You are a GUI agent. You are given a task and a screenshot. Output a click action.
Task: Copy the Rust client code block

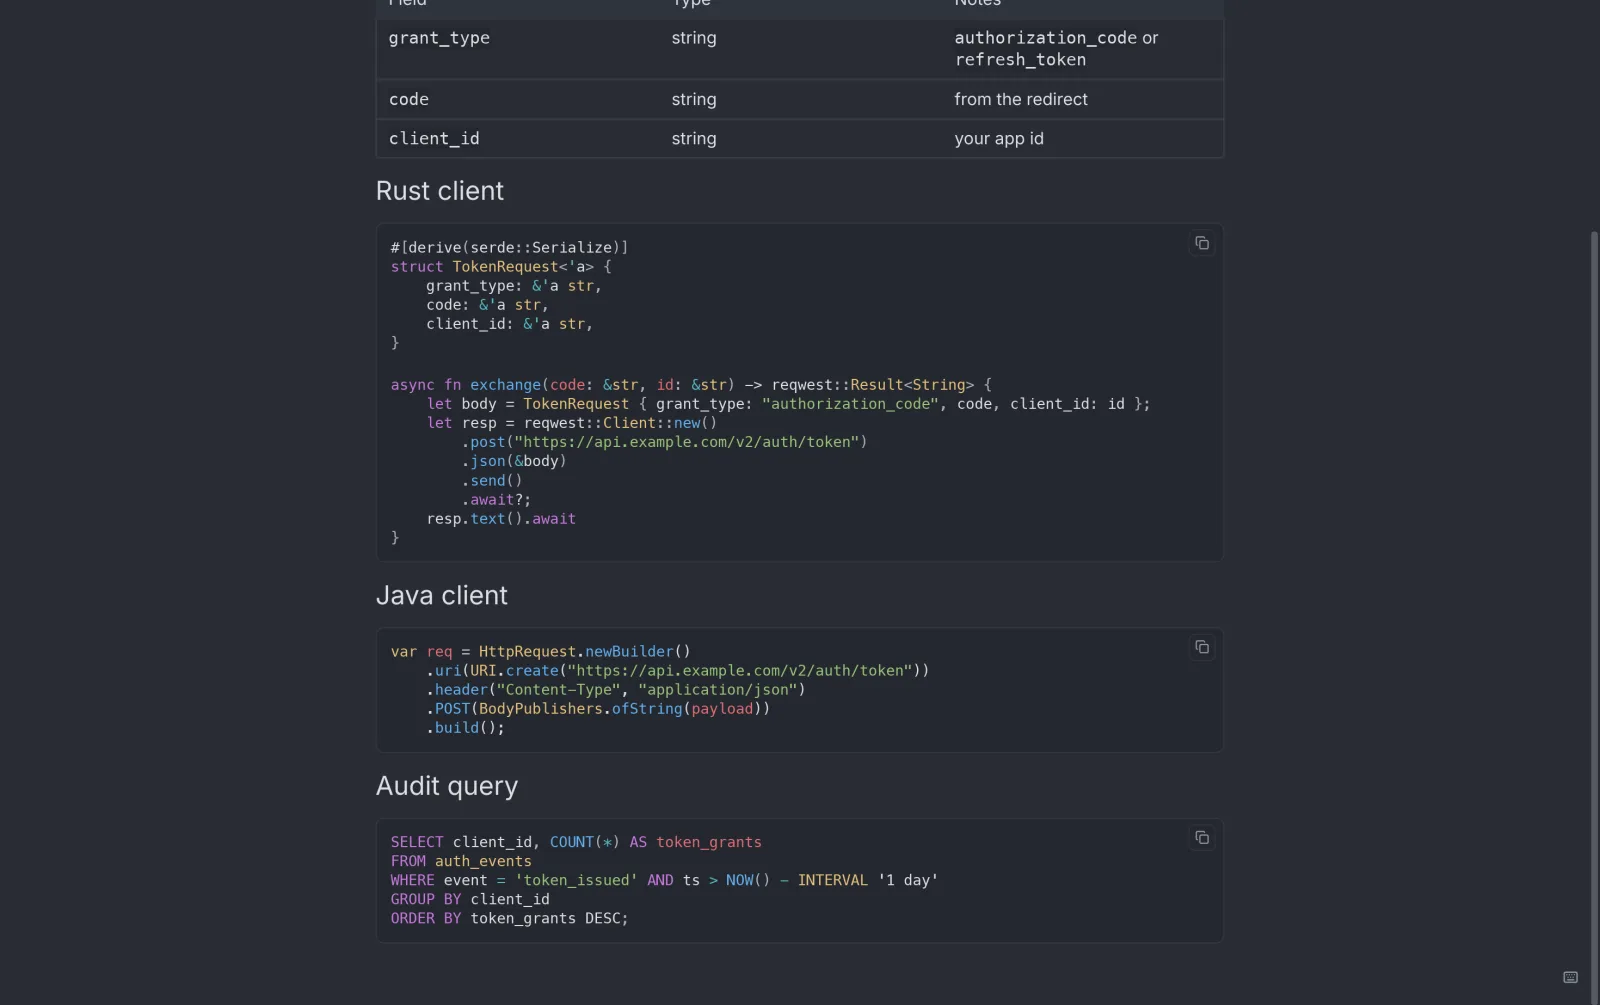(x=1202, y=243)
